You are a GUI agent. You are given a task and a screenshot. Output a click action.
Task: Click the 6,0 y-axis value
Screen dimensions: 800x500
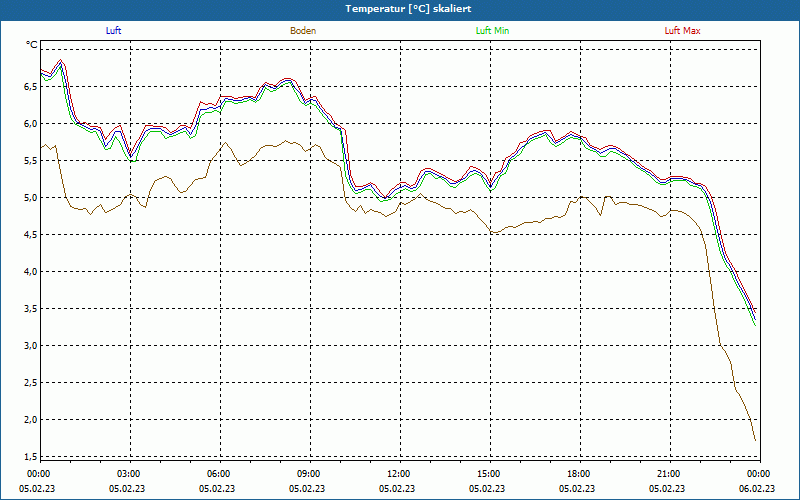[x=30, y=123]
